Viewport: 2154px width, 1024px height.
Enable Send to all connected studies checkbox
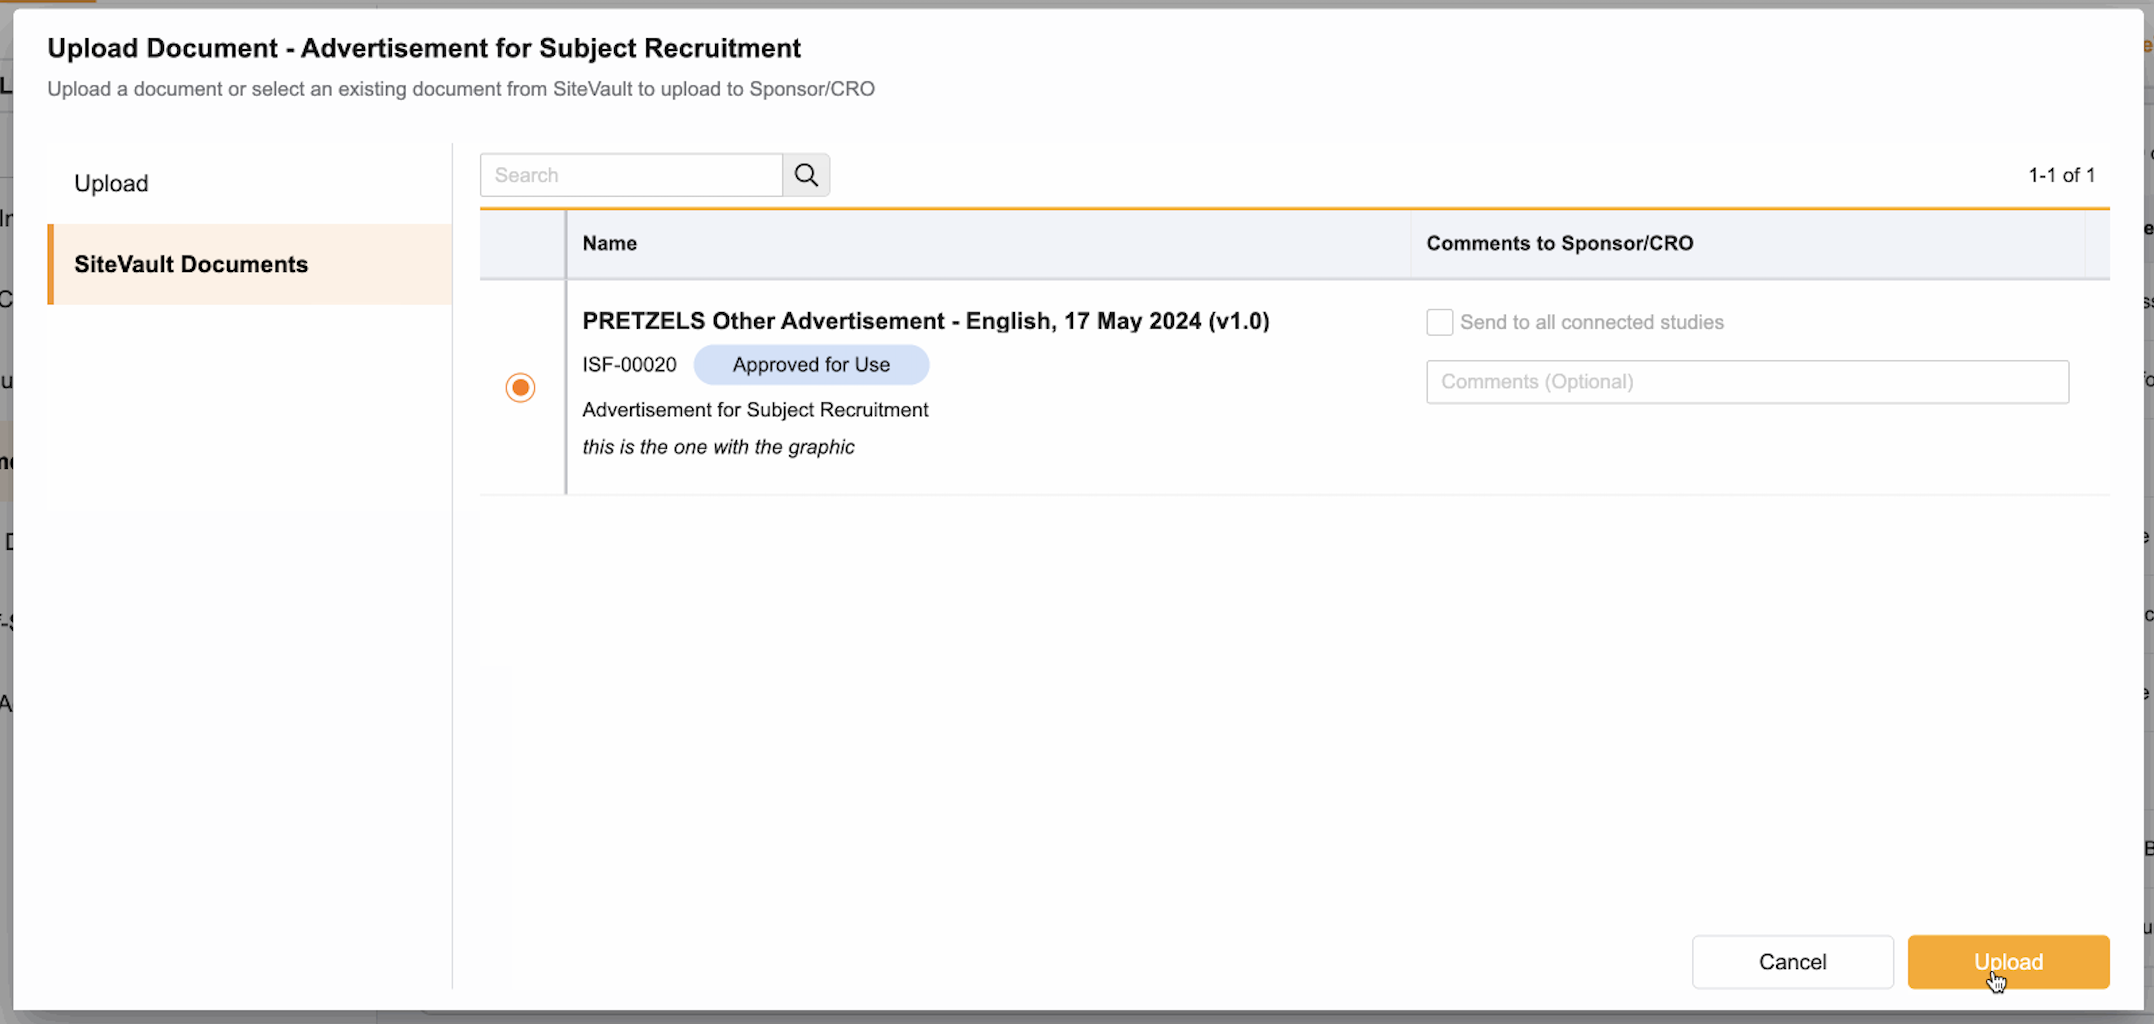click(1439, 322)
